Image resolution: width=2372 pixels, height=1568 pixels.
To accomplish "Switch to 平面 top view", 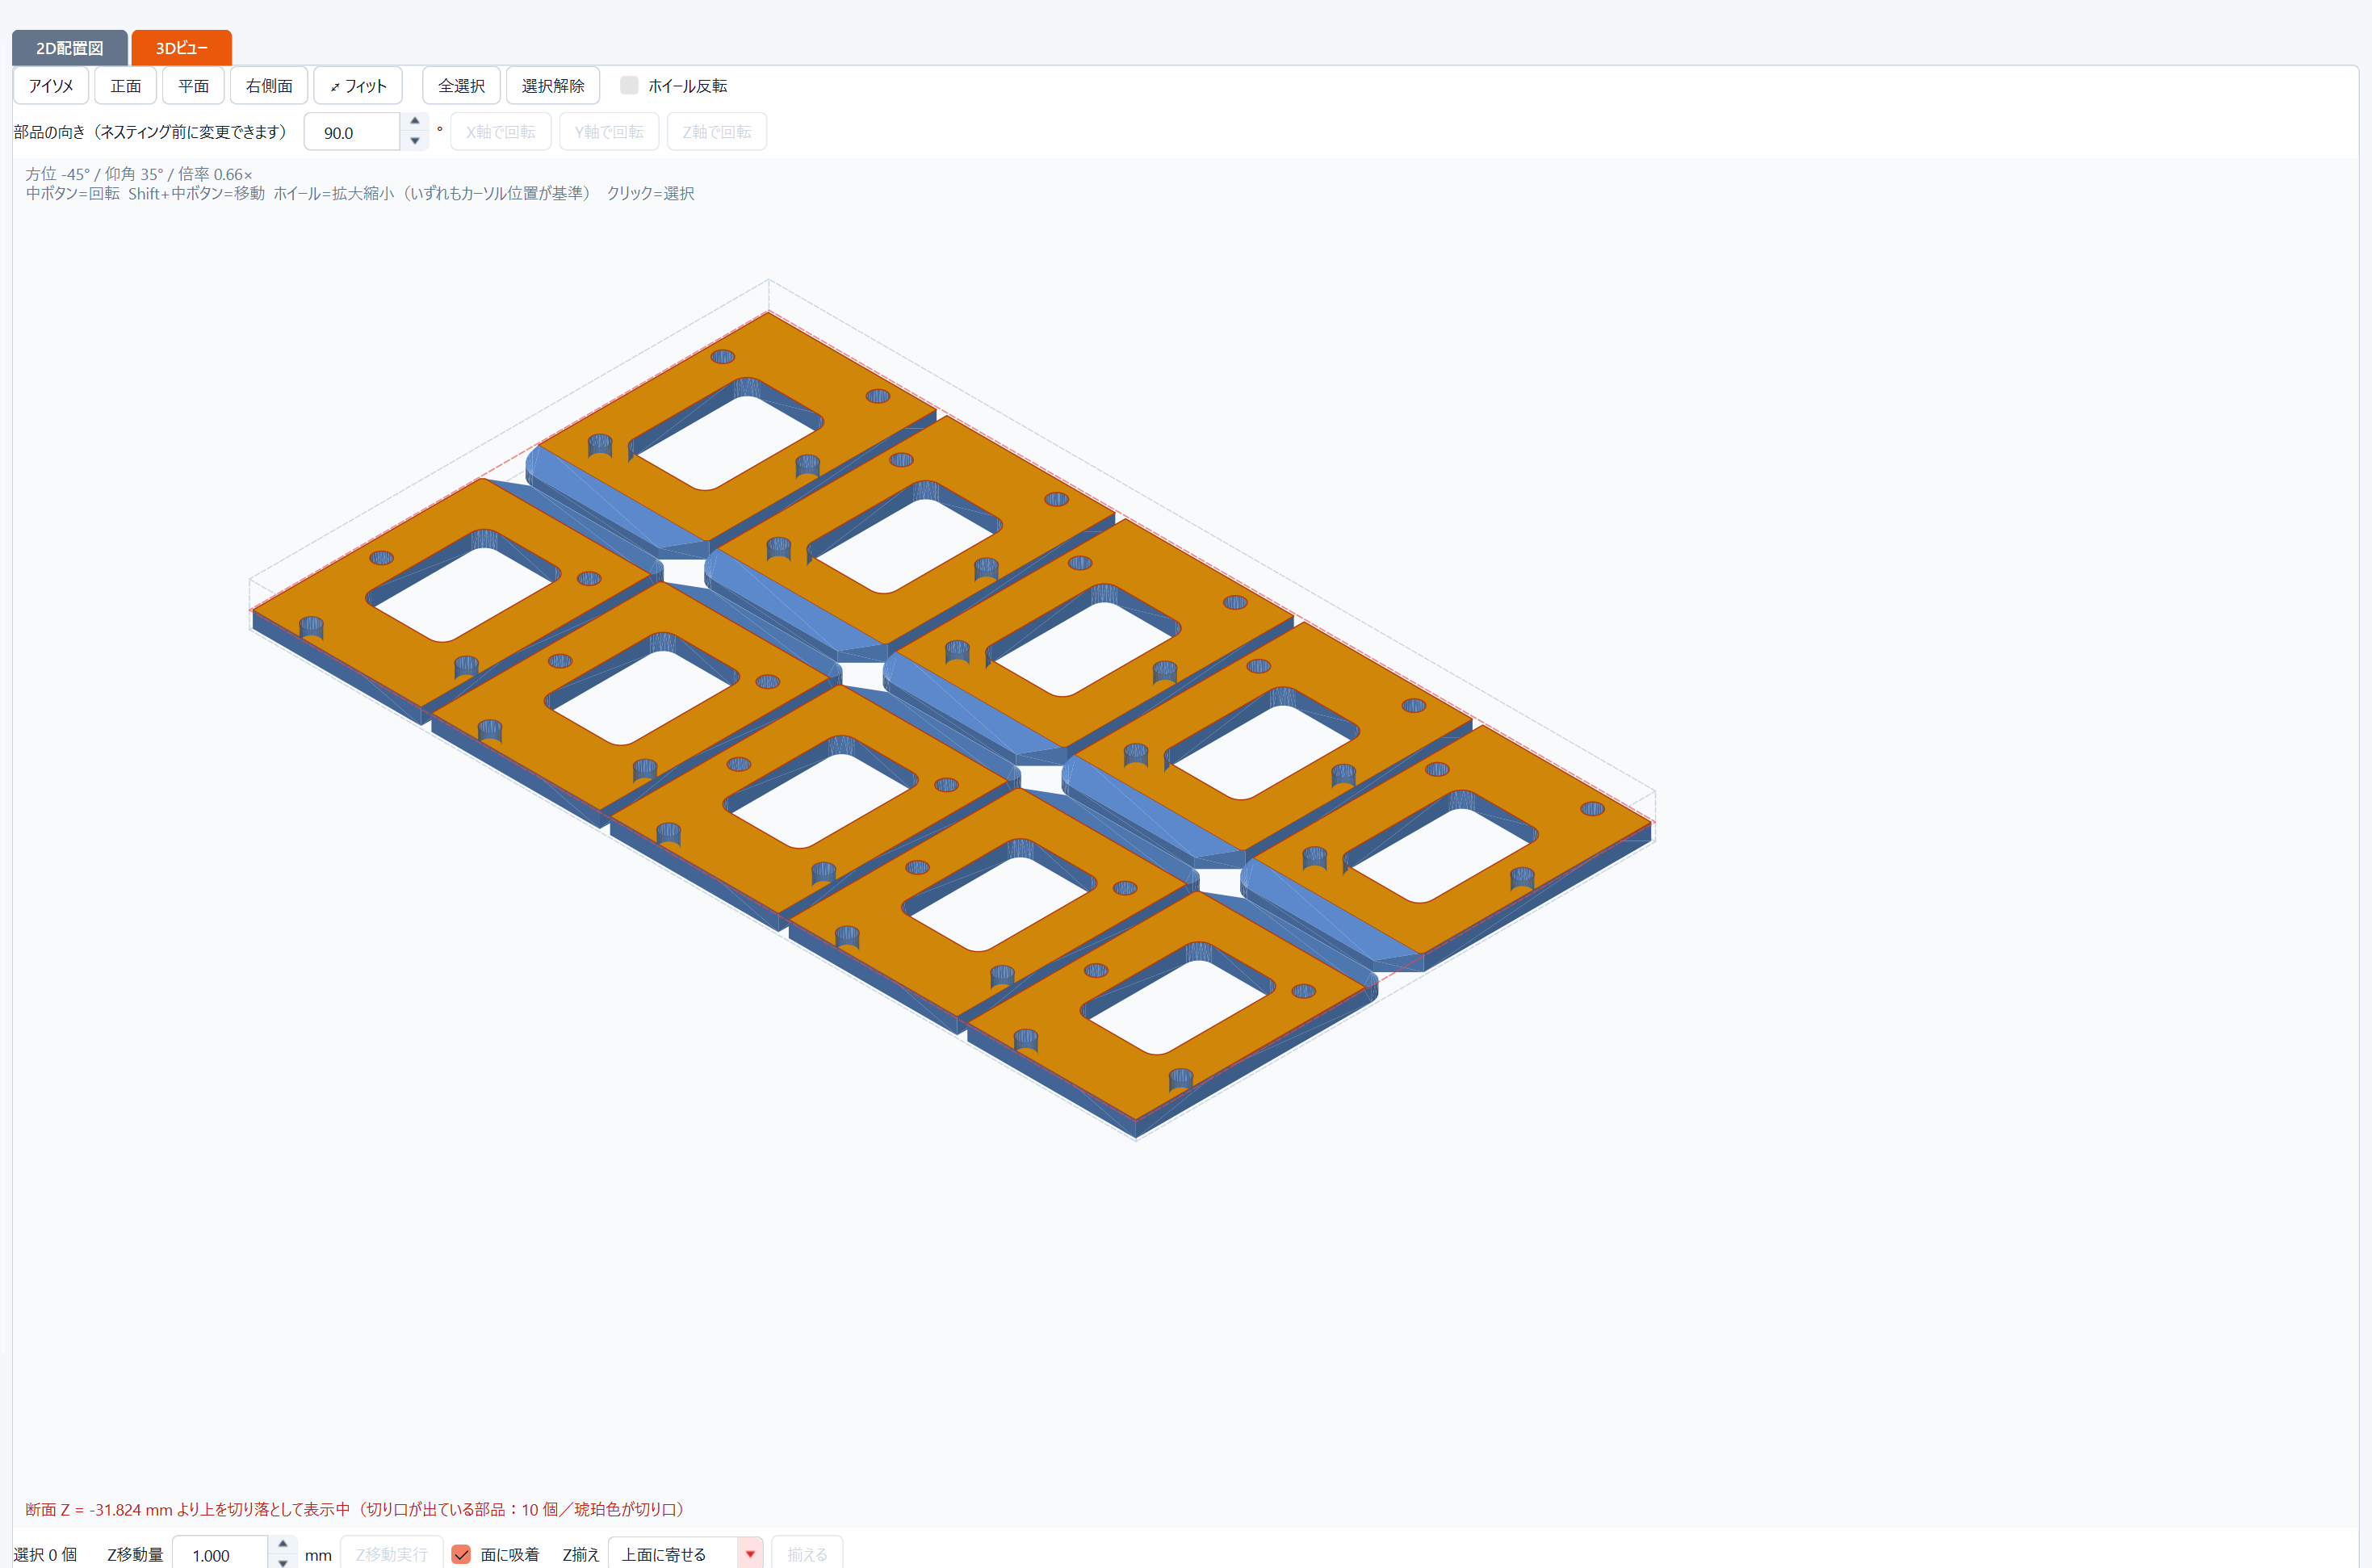I will 193,86.
